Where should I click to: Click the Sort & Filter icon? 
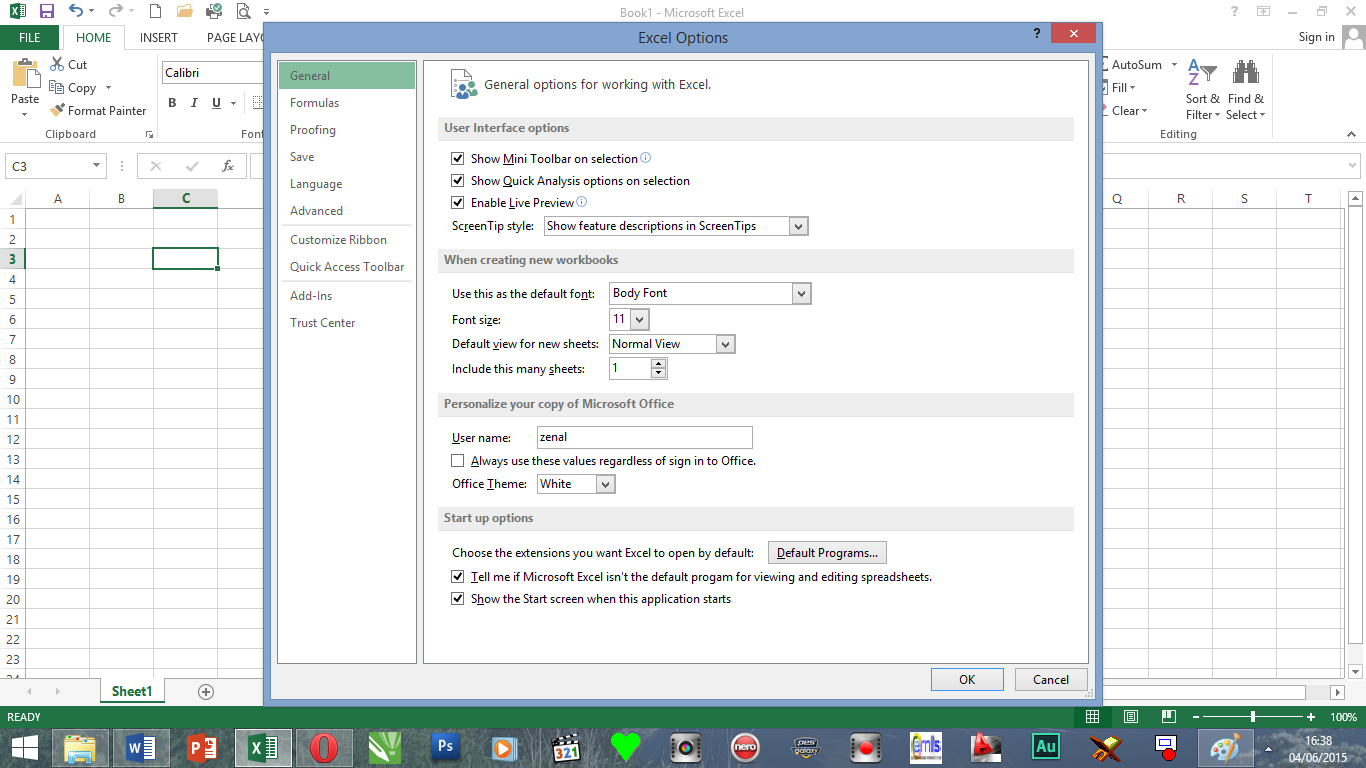point(1202,74)
